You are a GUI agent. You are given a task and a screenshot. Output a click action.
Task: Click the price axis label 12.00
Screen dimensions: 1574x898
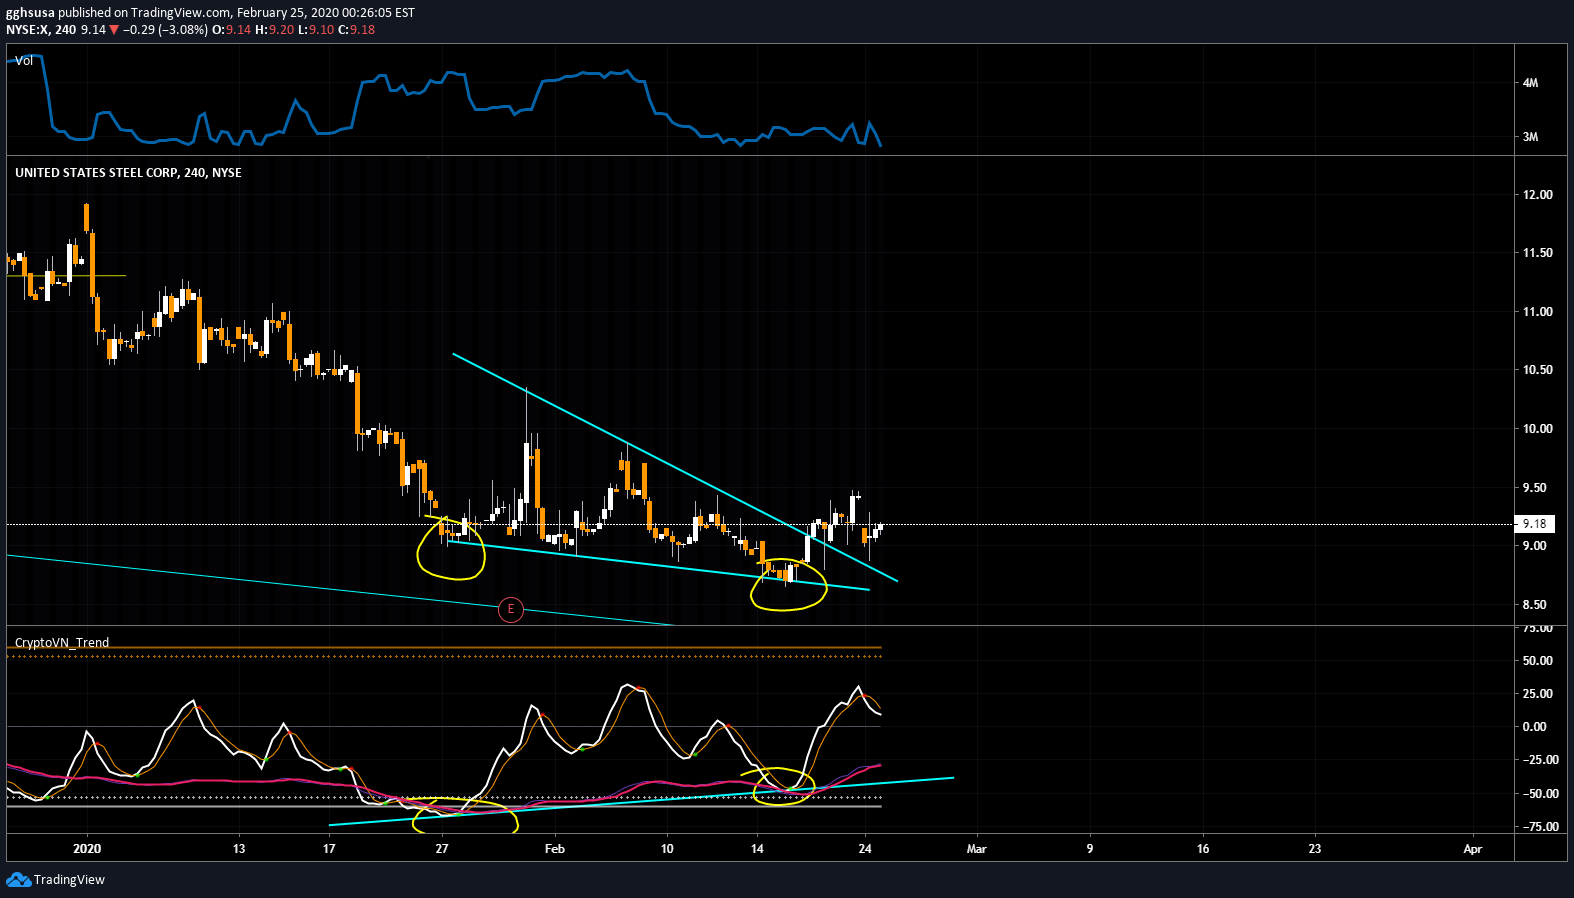pos(1537,195)
